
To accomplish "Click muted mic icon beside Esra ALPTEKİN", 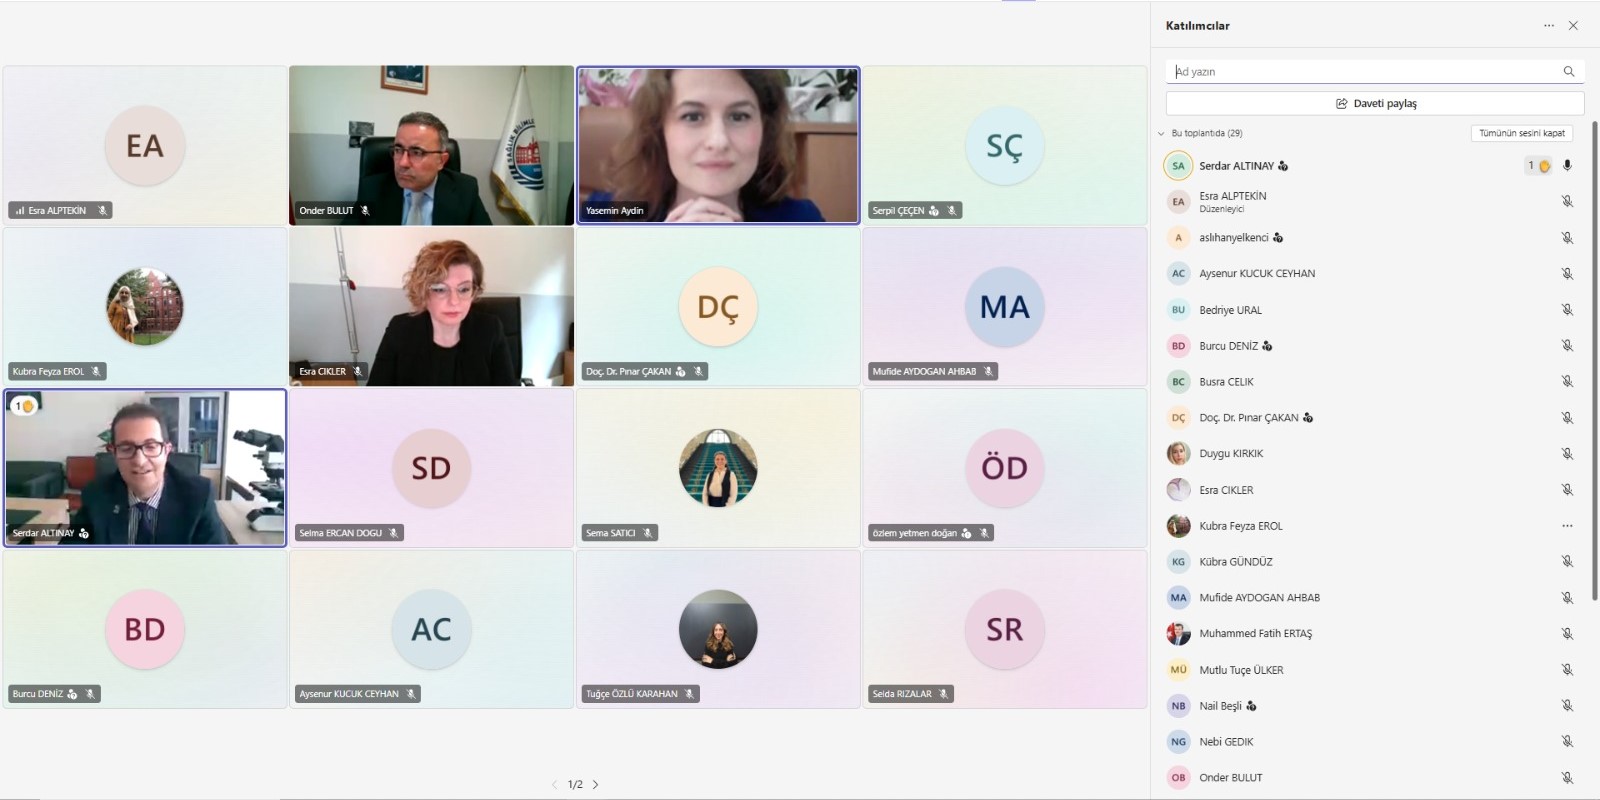I will (x=1567, y=201).
